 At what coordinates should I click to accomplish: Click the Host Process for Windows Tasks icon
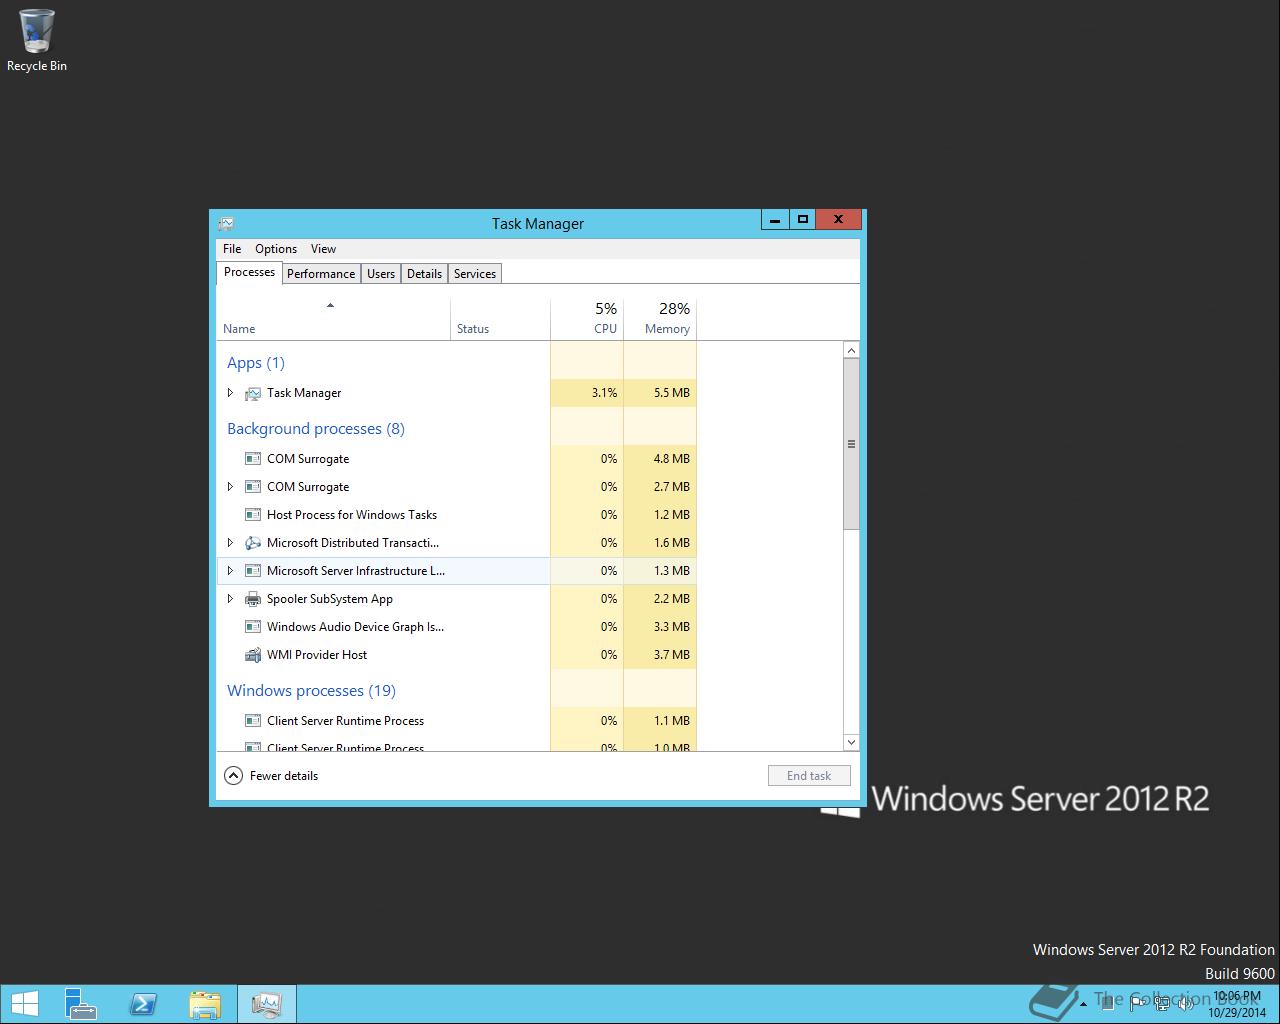click(253, 515)
